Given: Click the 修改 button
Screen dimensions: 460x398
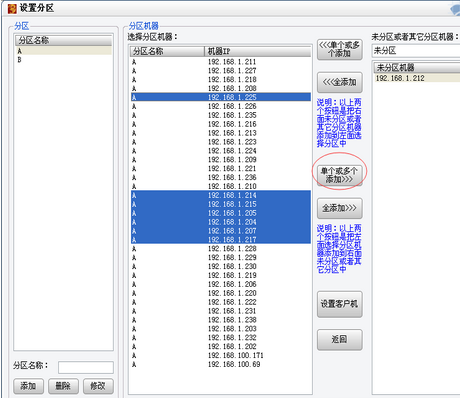Looking at the screenshot, I should tap(98, 386).
